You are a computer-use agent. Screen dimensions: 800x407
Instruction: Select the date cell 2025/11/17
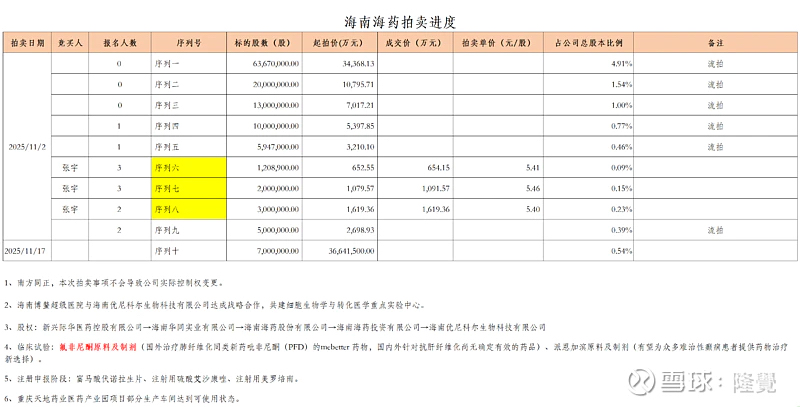point(27,251)
